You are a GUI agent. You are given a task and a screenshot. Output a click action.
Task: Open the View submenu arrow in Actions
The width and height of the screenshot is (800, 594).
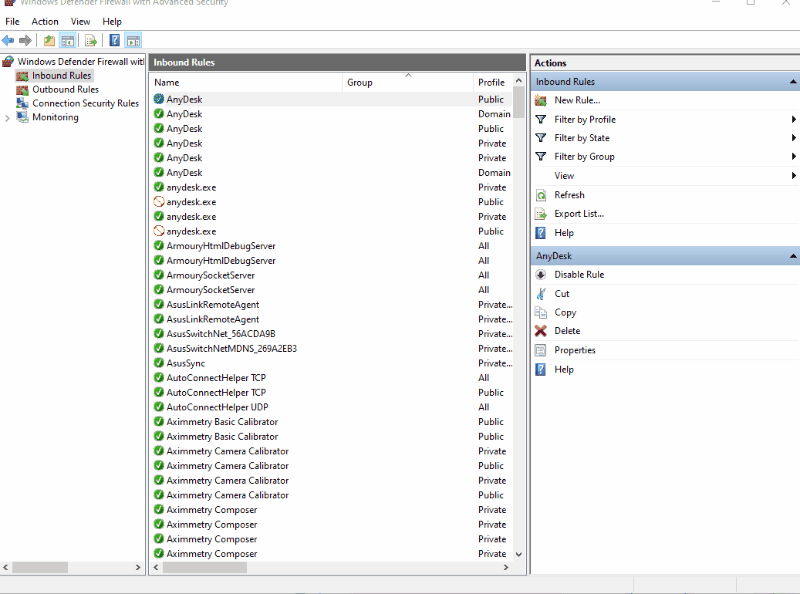pyautogui.click(x=793, y=176)
